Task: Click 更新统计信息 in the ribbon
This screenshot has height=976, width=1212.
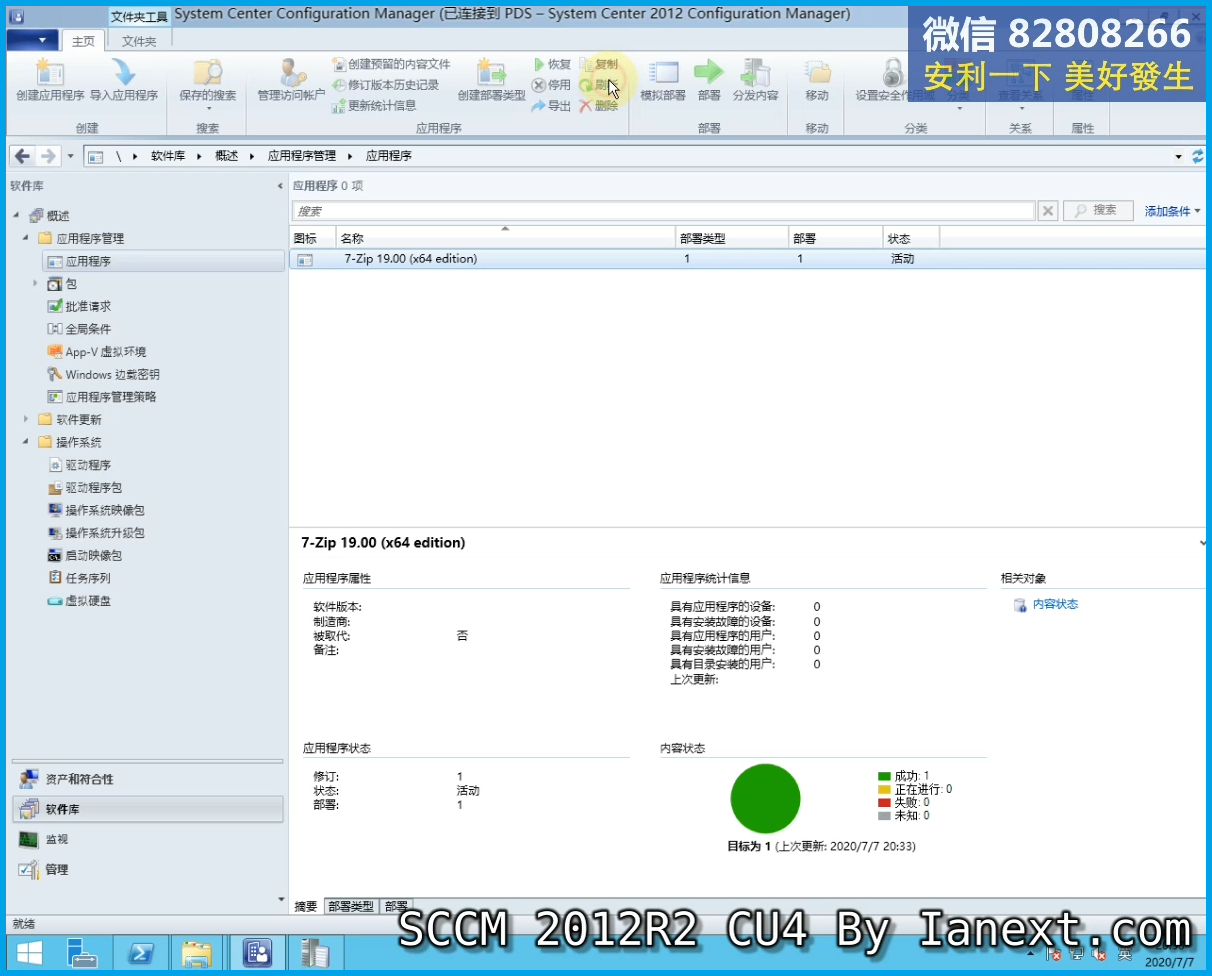Action: pyautogui.click(x=374, y=105)
